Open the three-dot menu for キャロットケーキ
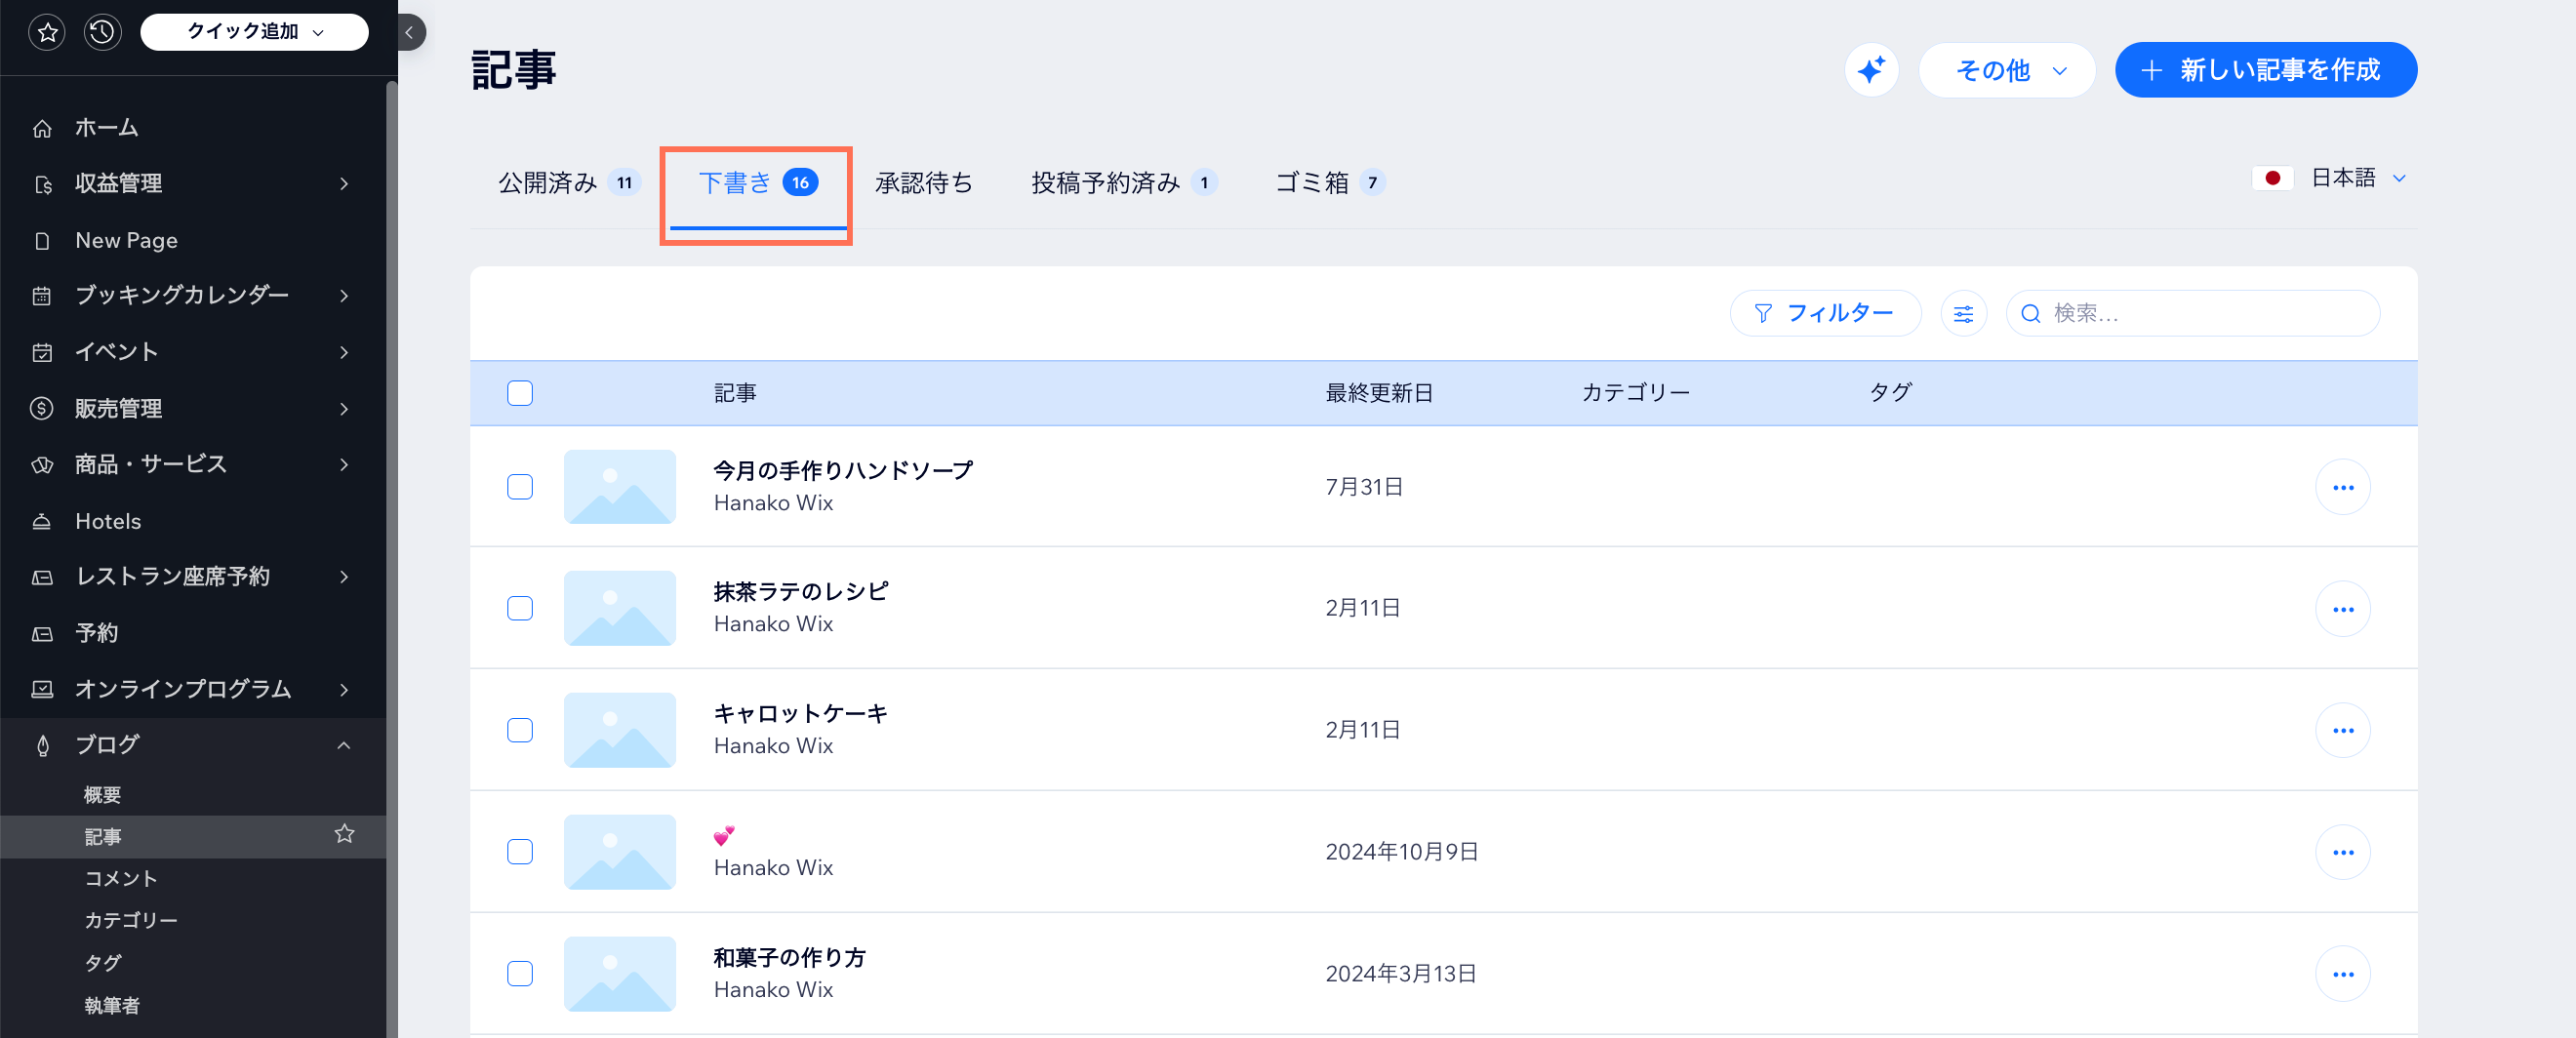This screenshot has width=2576, height=1038. click(x=2345, y=730)
